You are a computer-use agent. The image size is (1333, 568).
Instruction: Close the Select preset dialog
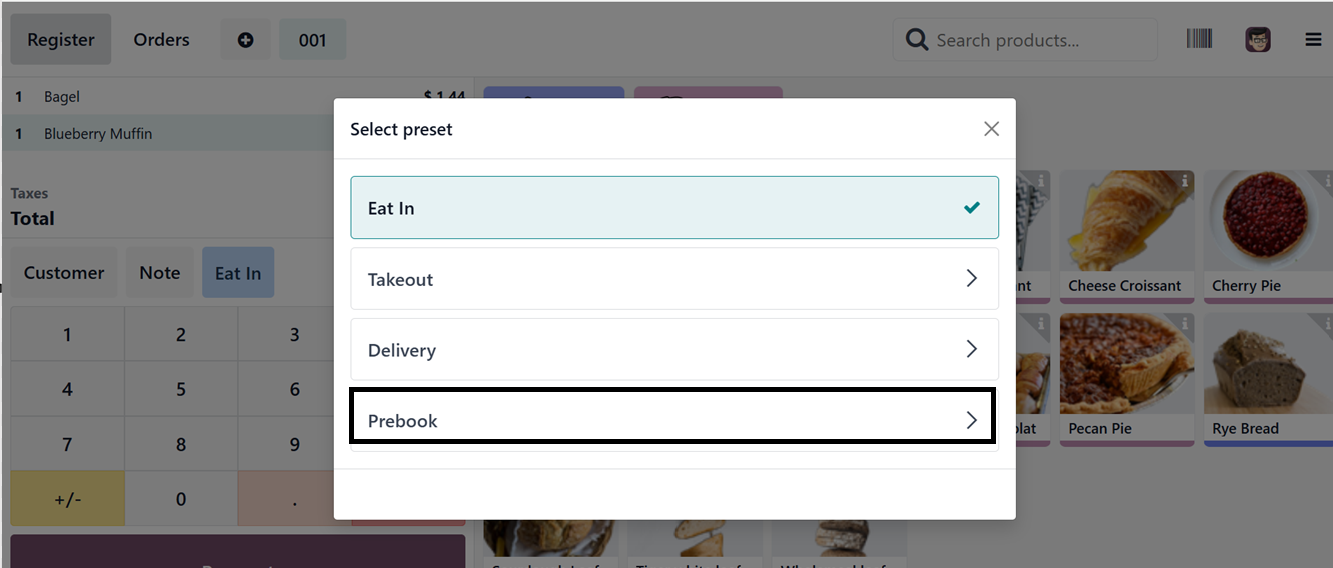tap(991, 129)
